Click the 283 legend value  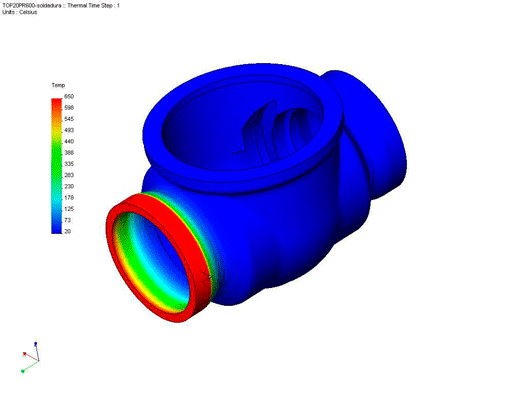(69, 175)
